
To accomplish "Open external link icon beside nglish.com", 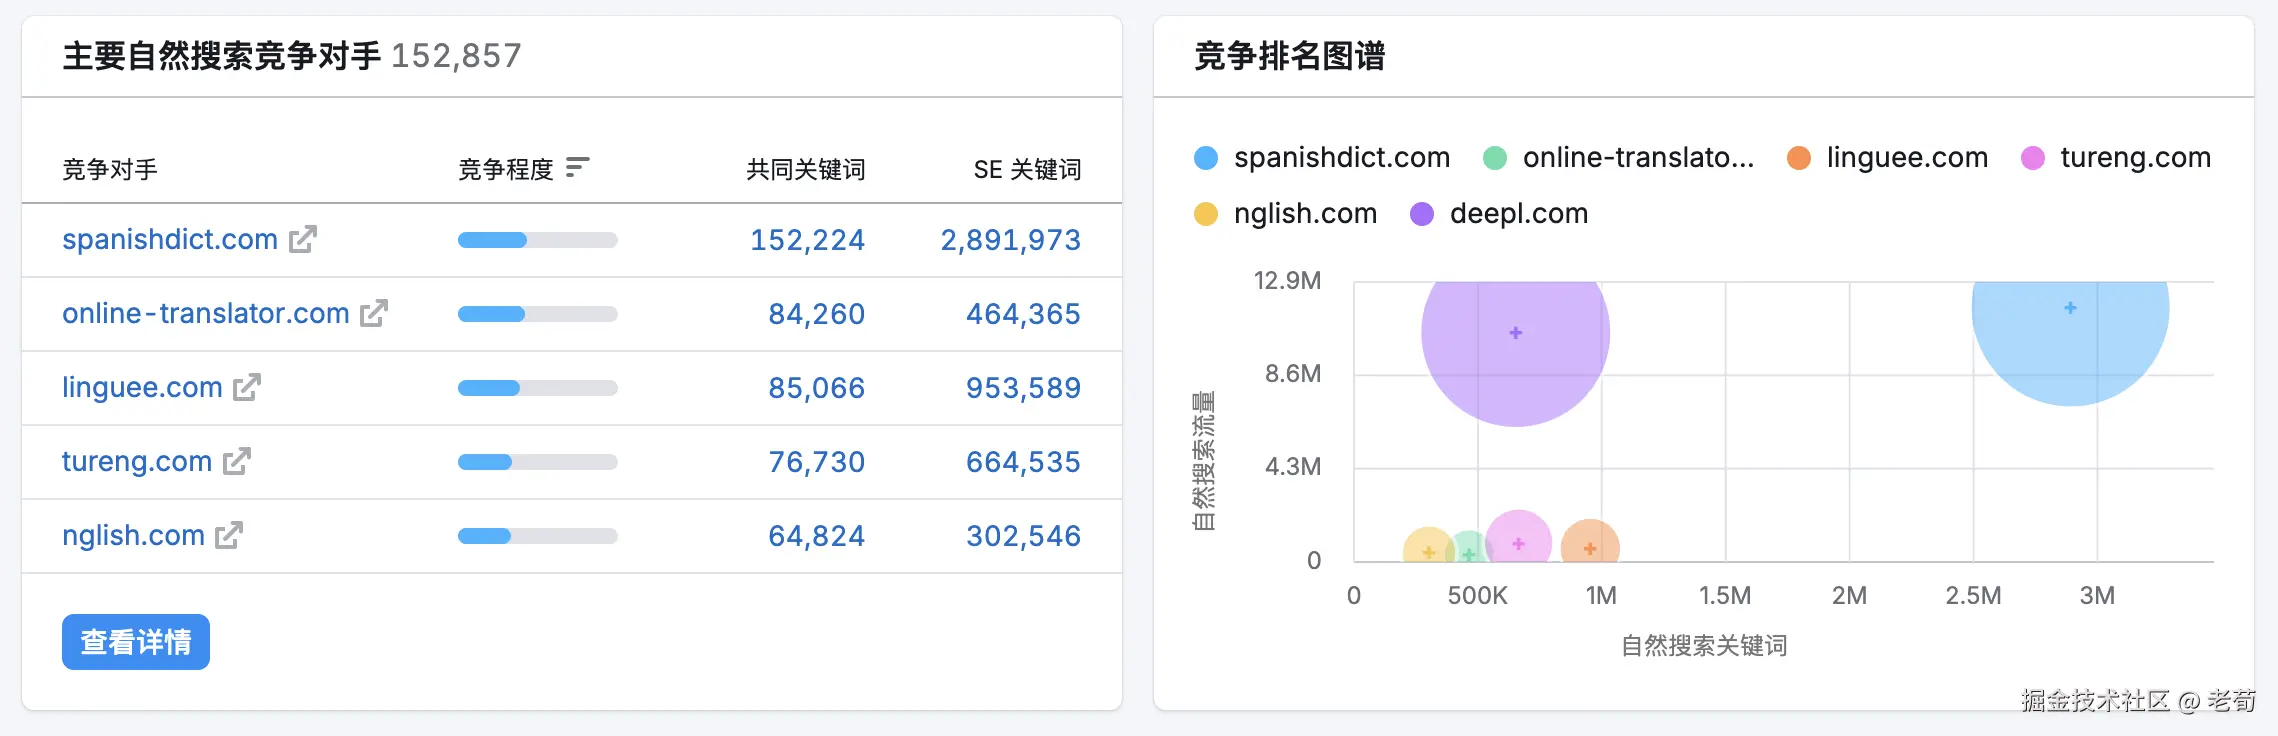I will point(229,535).
